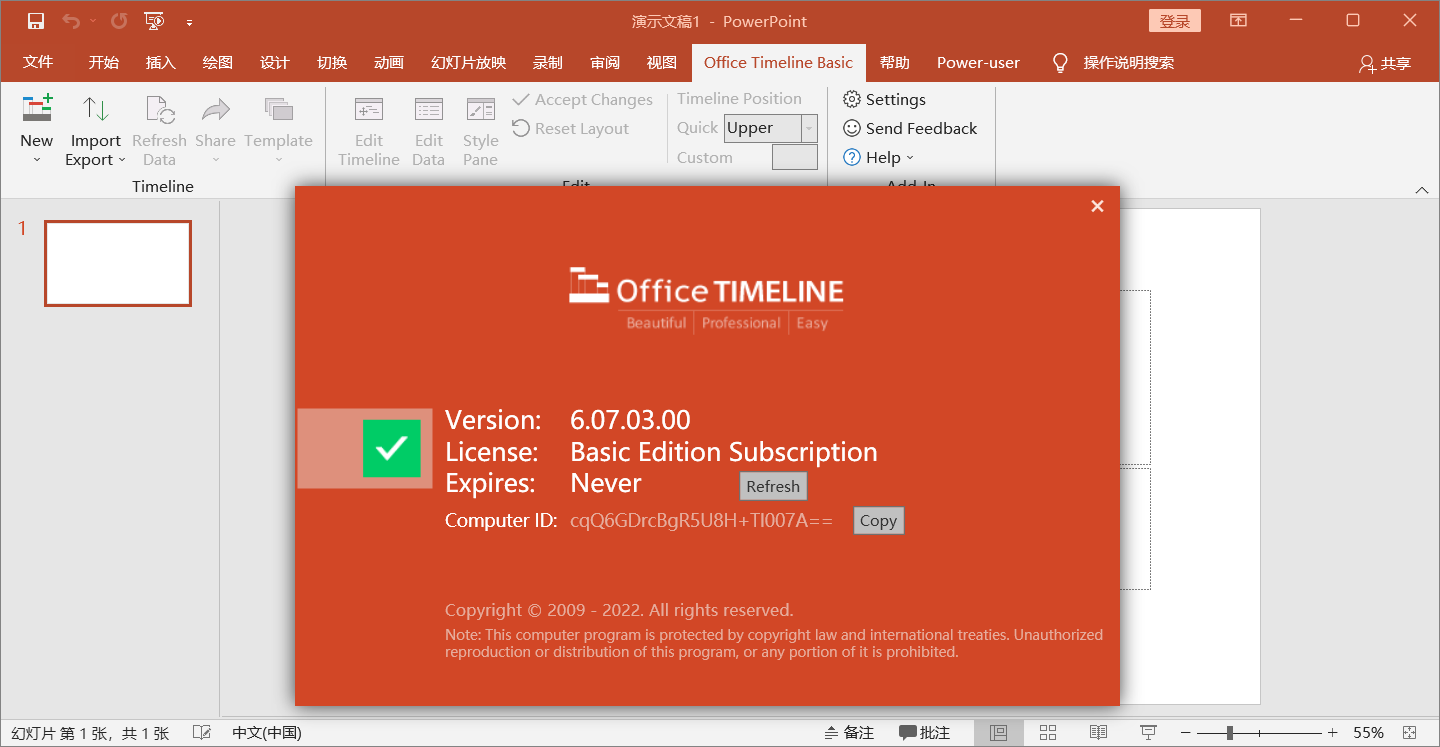
Task: Click the green license checkmark icon
Action: pyautogui.click(x=392, y=448)
